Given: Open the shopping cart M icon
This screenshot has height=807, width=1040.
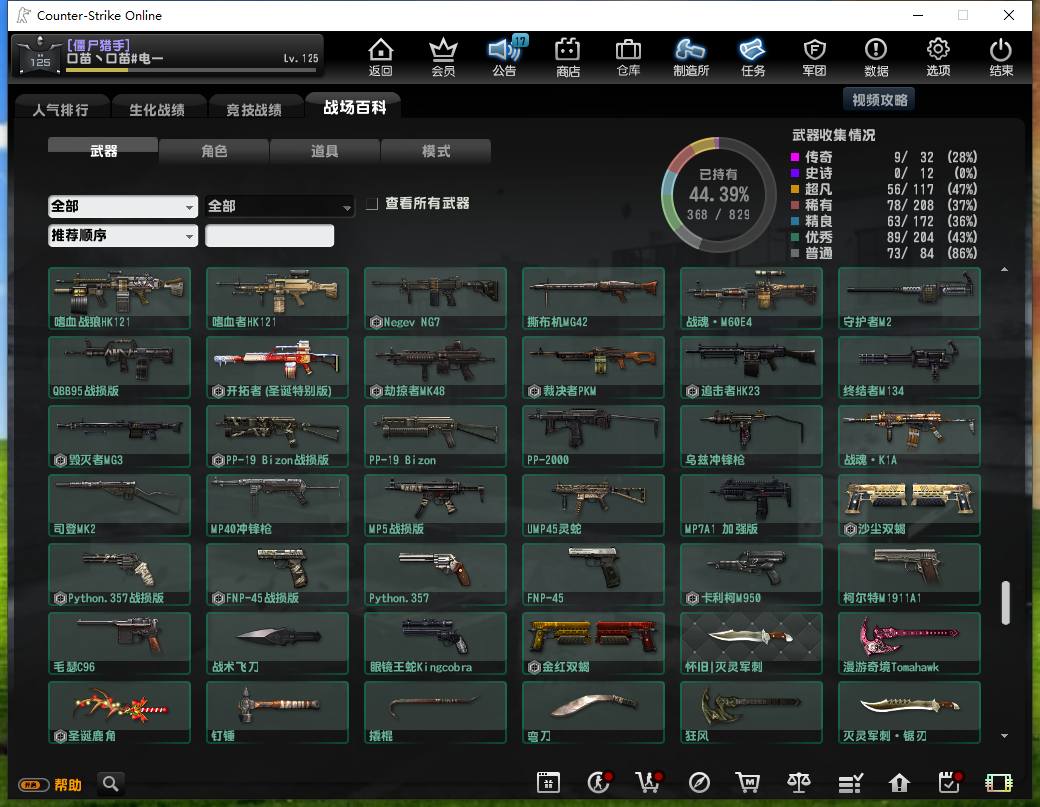Looking at the screenshot, I should coord(748,782).
